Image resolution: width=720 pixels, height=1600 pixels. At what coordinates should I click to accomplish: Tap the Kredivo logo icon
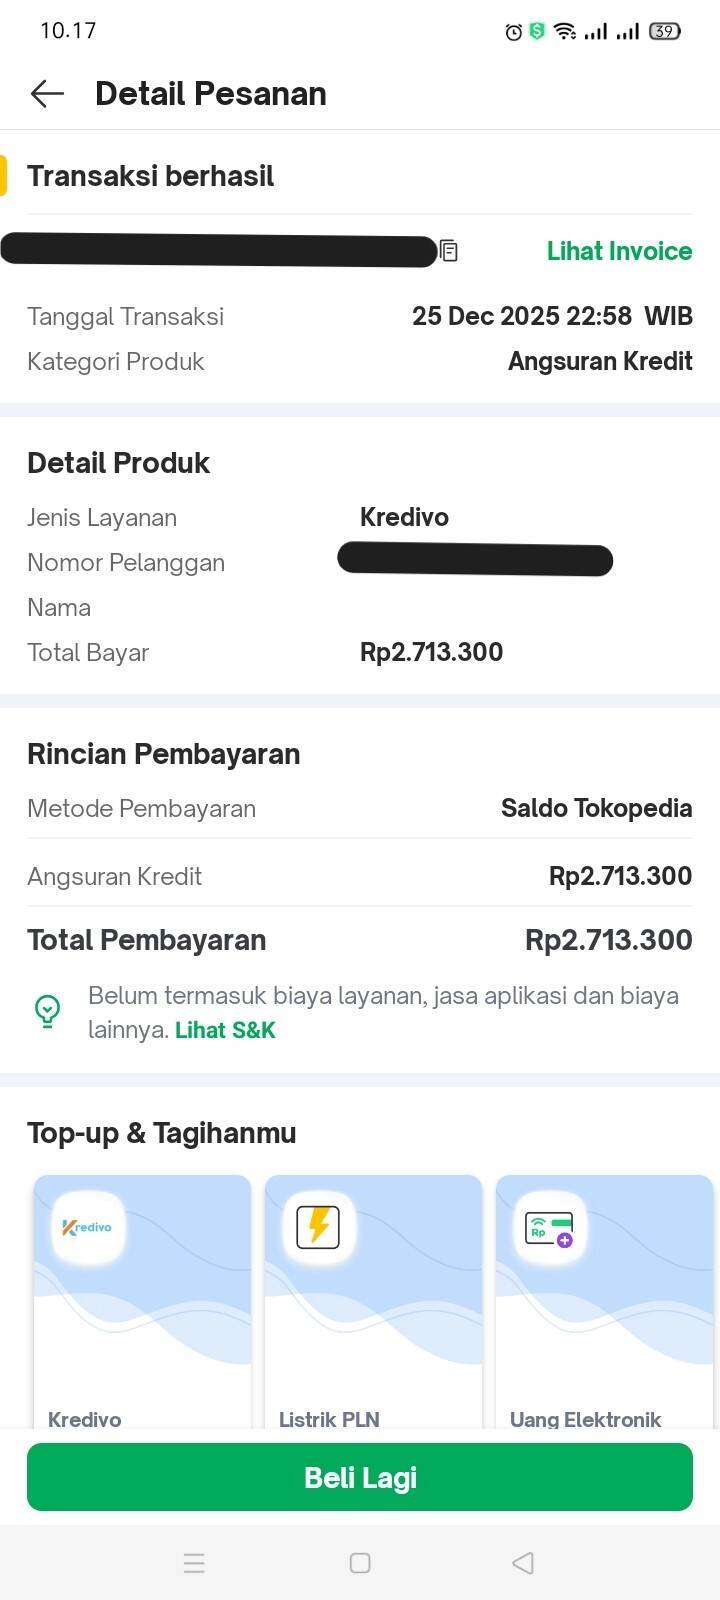click(x=88, y=1227)
